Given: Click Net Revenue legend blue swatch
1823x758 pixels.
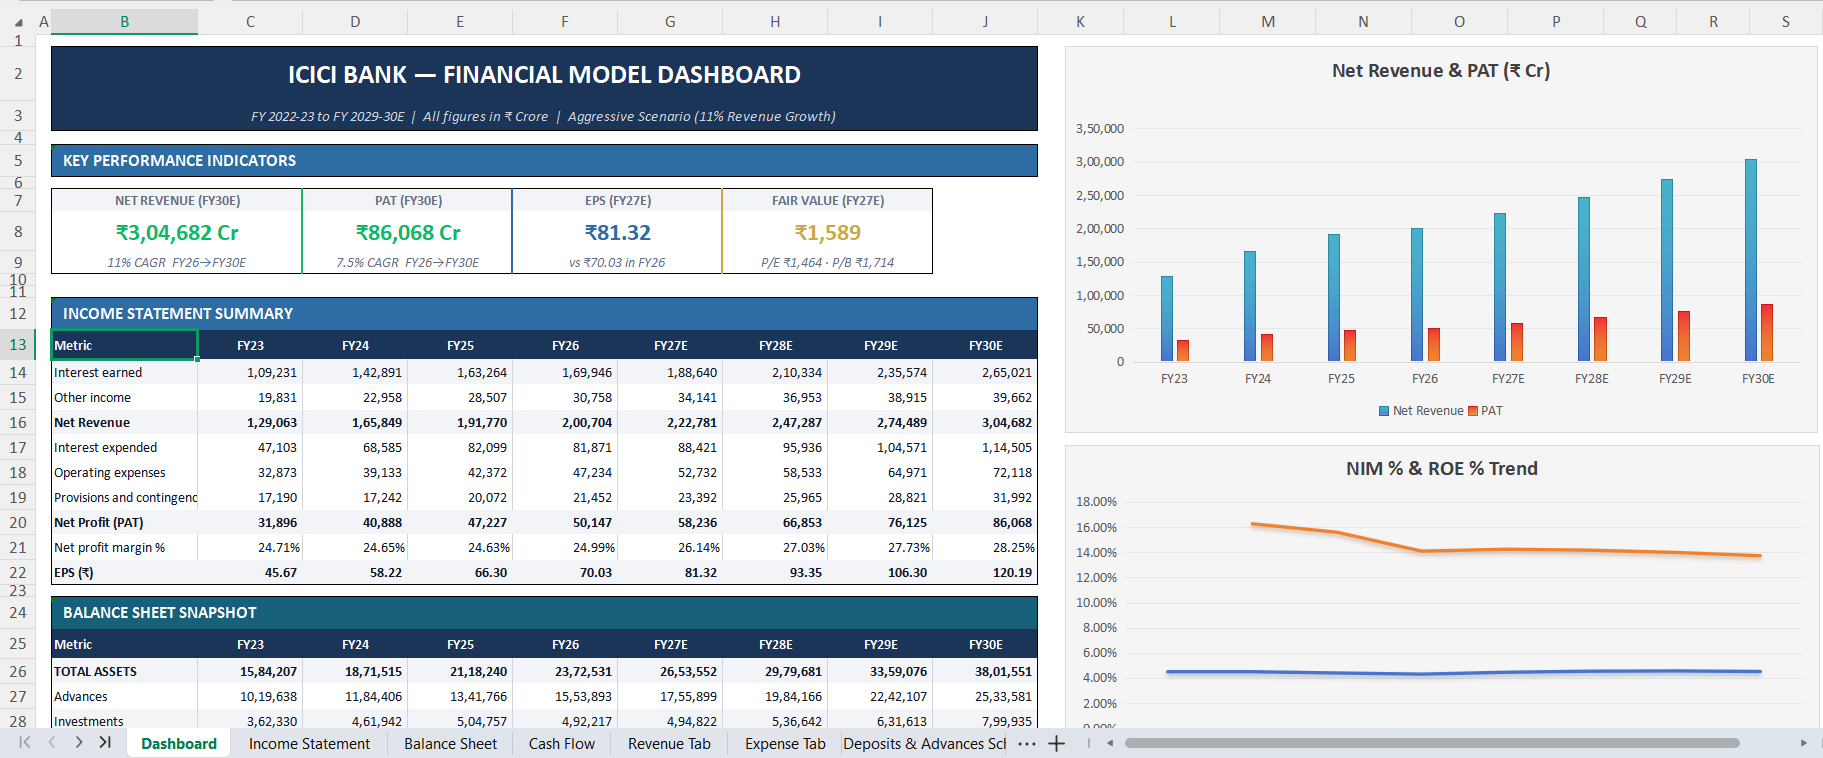Looking at the screenshot, I should tap(1384, 411).
